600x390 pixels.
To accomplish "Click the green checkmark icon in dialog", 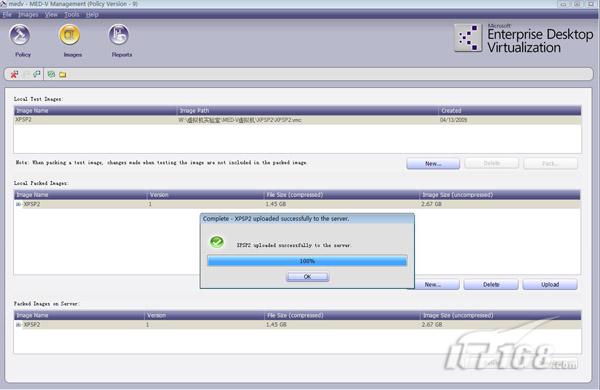I will 217,242.
